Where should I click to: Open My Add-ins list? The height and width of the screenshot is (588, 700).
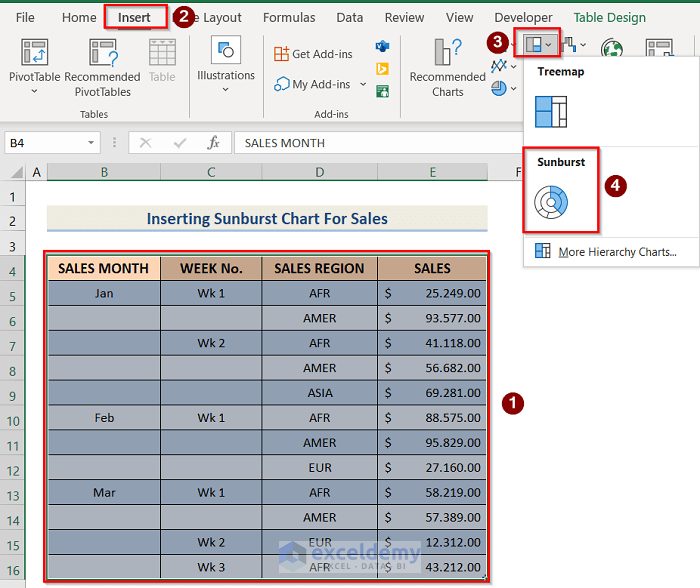(312, 84)
